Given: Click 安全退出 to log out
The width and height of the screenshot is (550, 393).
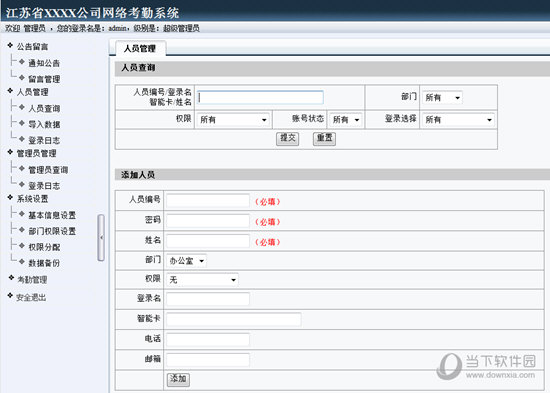Looking at the screenshot, I should (x=31, y=298).
